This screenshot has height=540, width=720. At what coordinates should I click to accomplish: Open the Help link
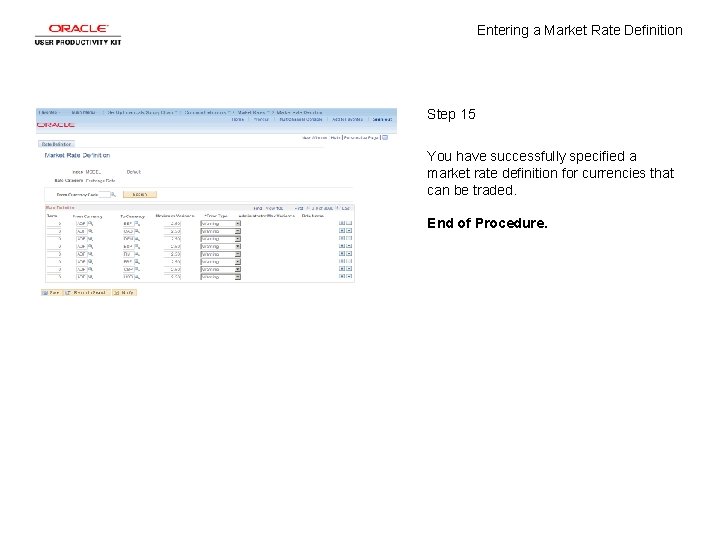pos(335,138)
